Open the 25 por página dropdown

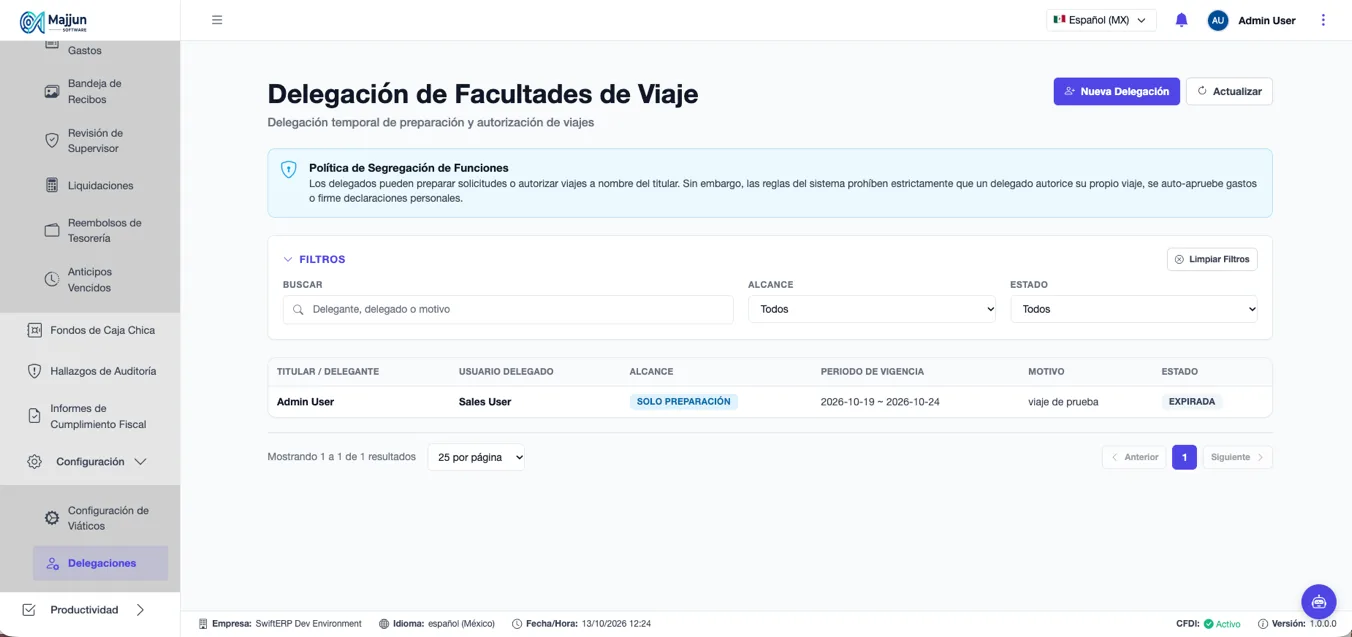[x=476, y=457]
